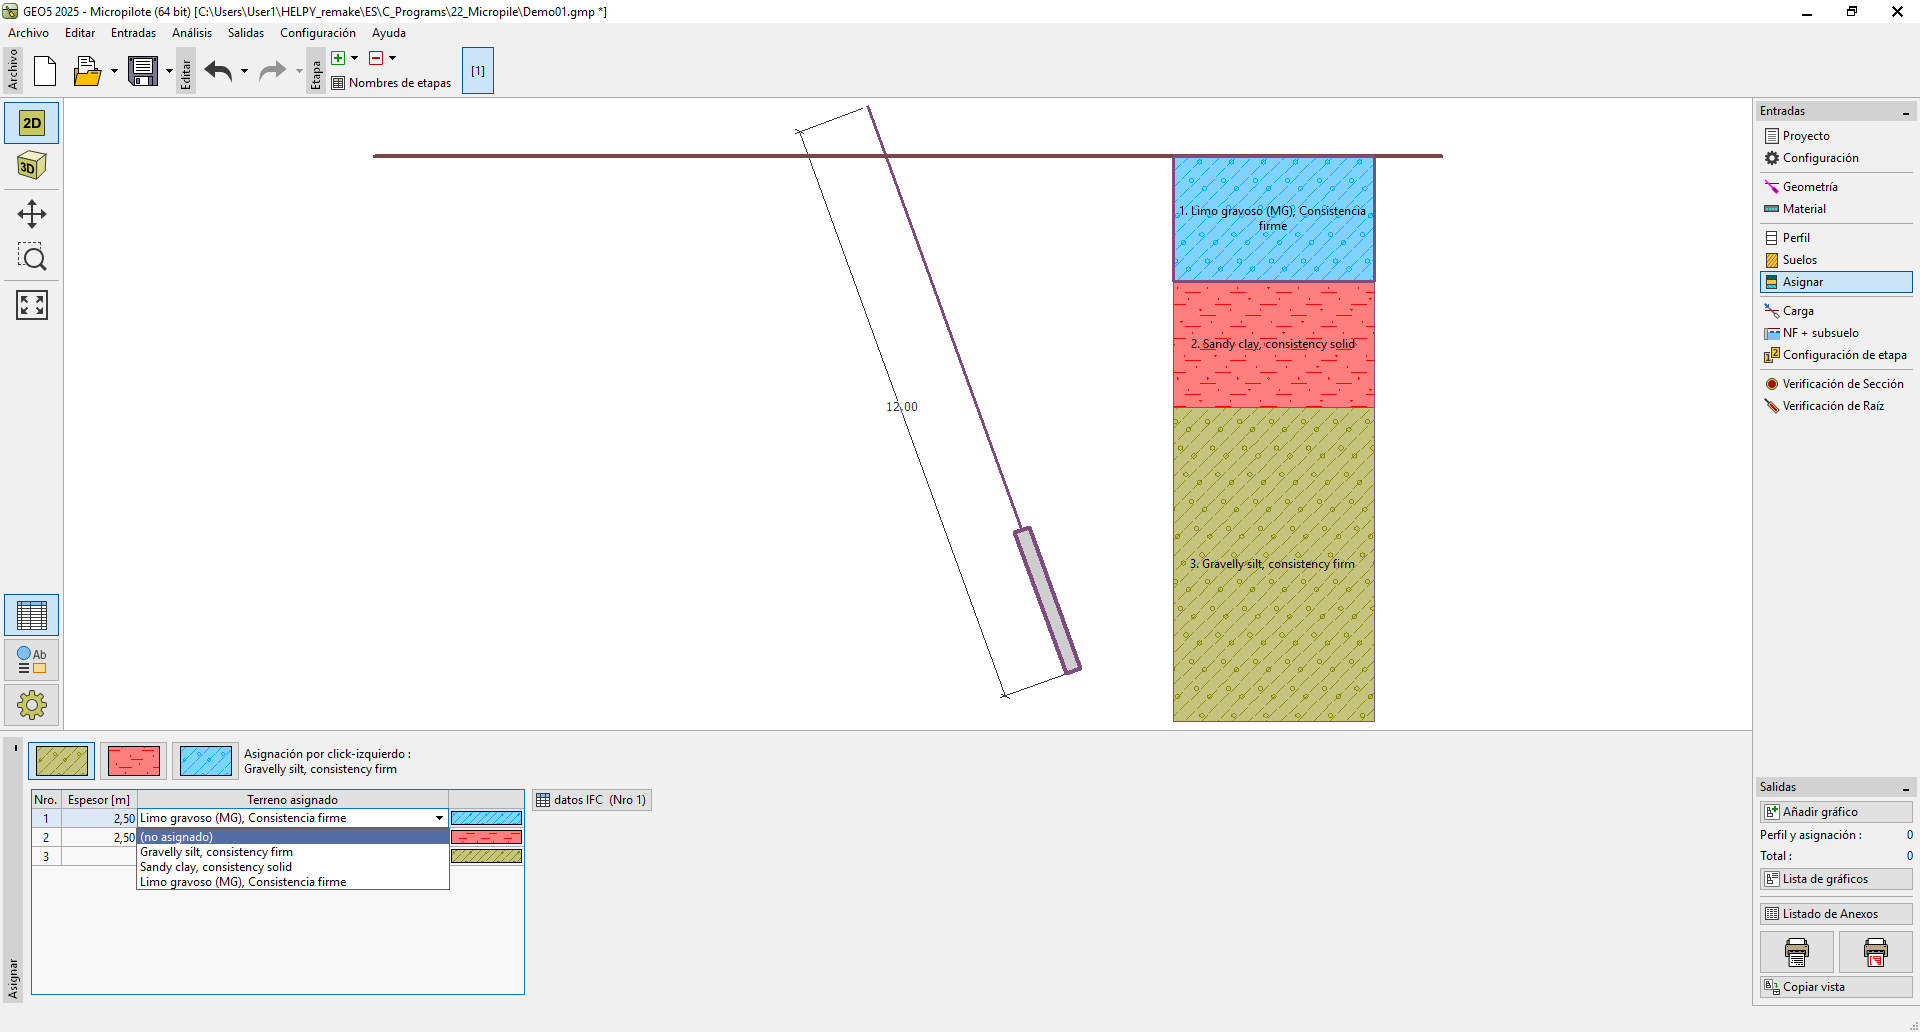The height and width of the screenshot is (1032, 1920).
Task: Open the dropdown arrow beside open folder
Action: (x=114, y=71)
